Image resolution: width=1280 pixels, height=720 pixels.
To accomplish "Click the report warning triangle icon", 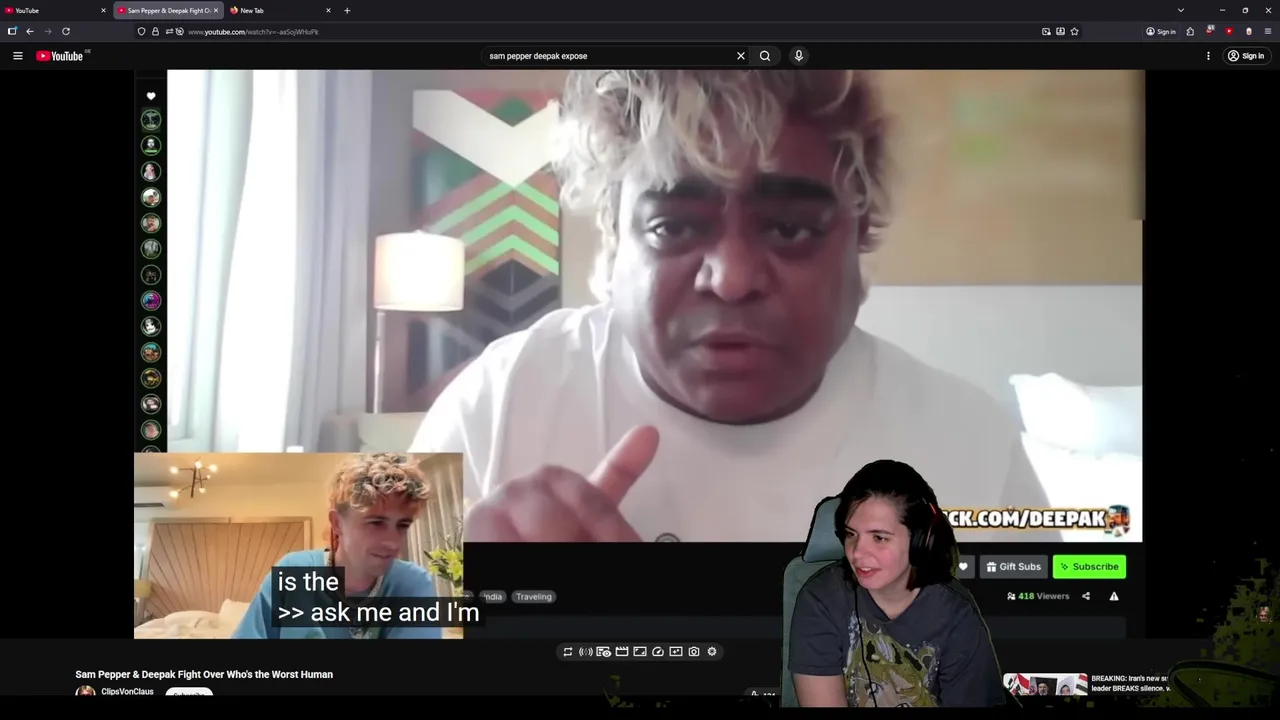I will click(x=1114, y=596).
